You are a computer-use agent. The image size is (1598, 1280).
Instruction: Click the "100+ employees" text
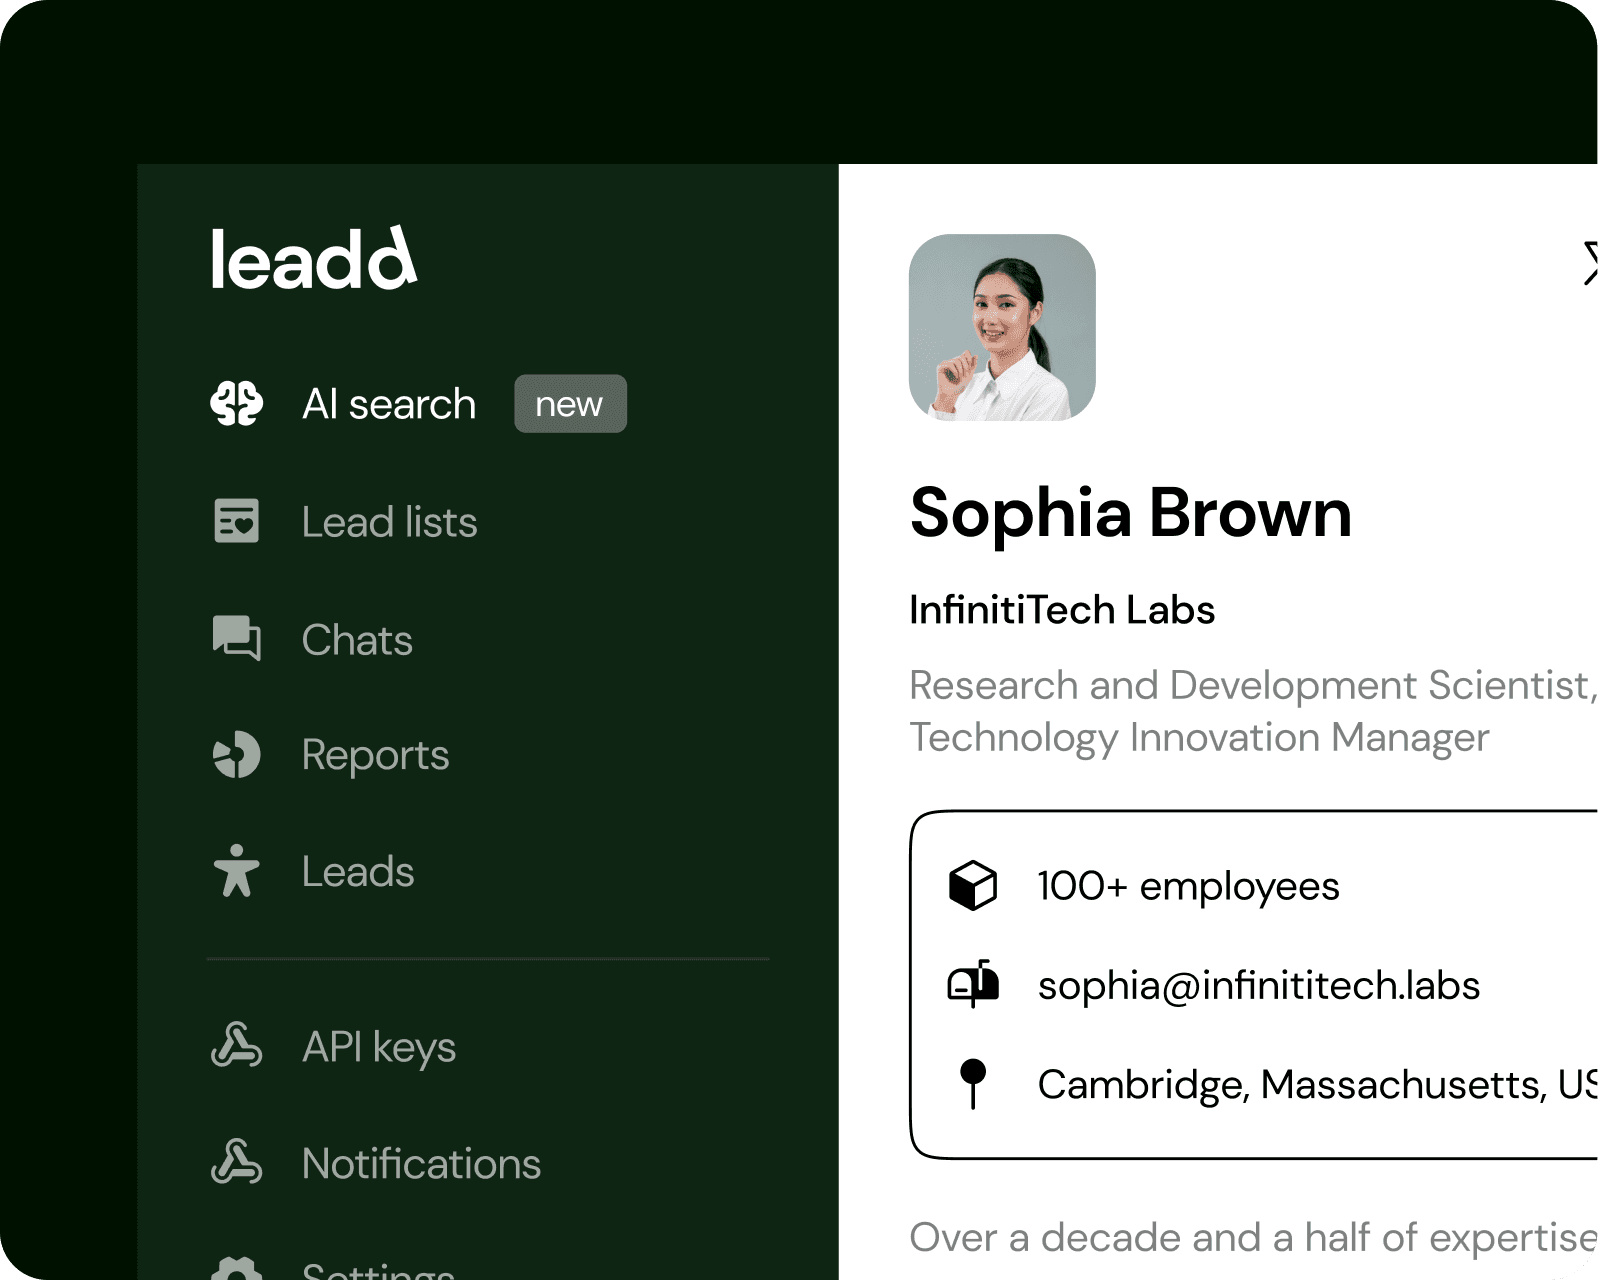click(x=1188, y=886)
